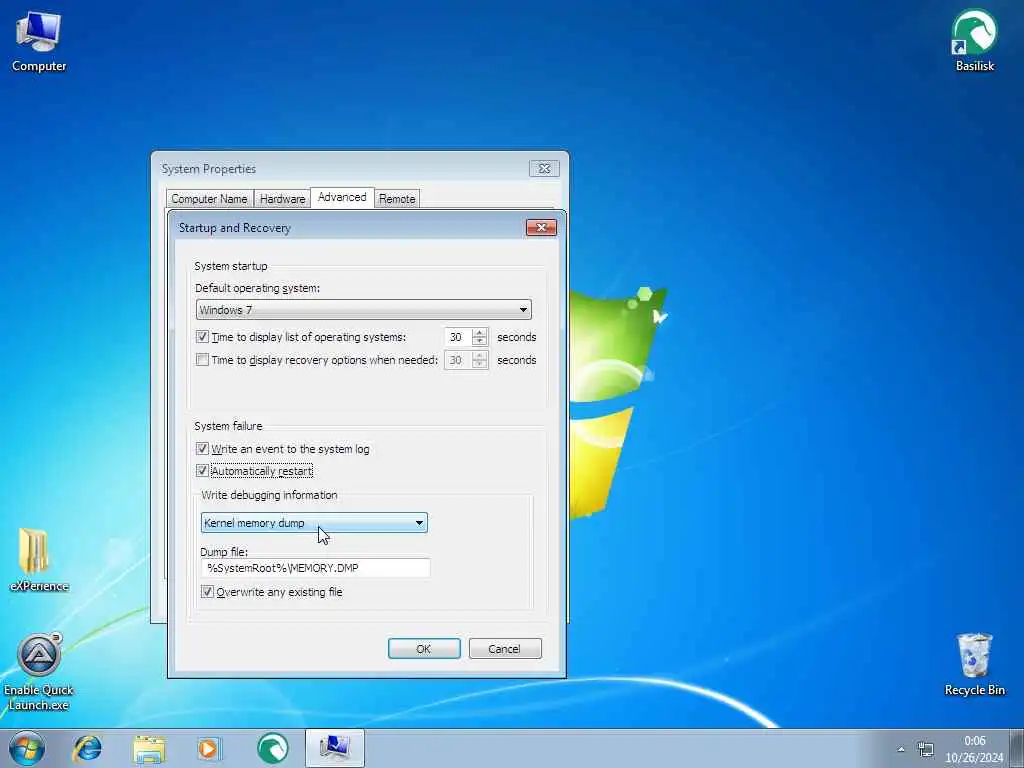This screenshot has width=1024, height=768.
Task: Enable 'Time to display recovery options when needed'
Action: (202, 360)
